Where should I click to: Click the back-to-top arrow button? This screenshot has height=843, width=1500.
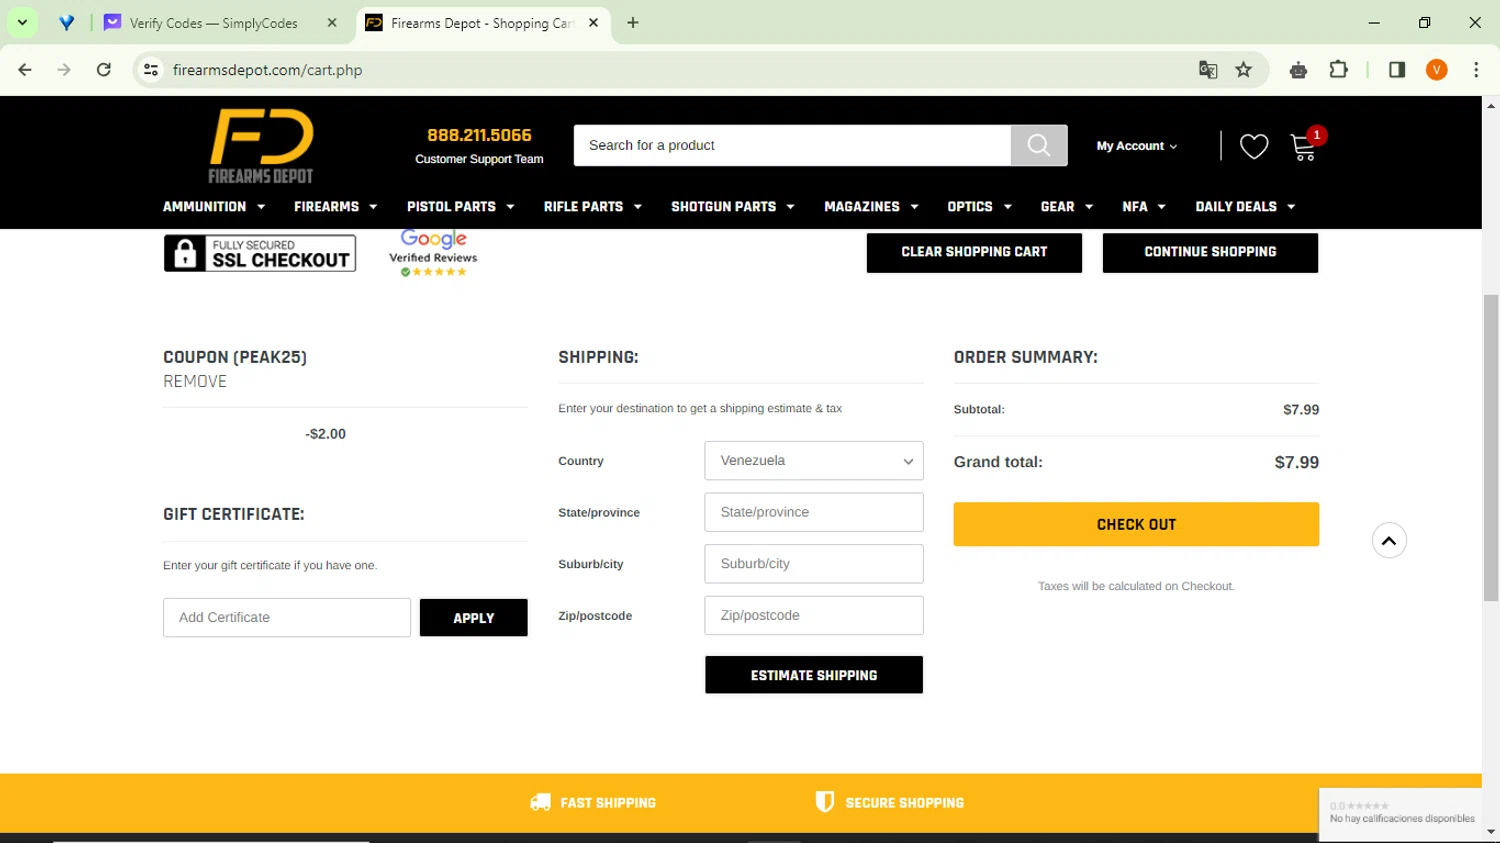[x=1389, y=540]
